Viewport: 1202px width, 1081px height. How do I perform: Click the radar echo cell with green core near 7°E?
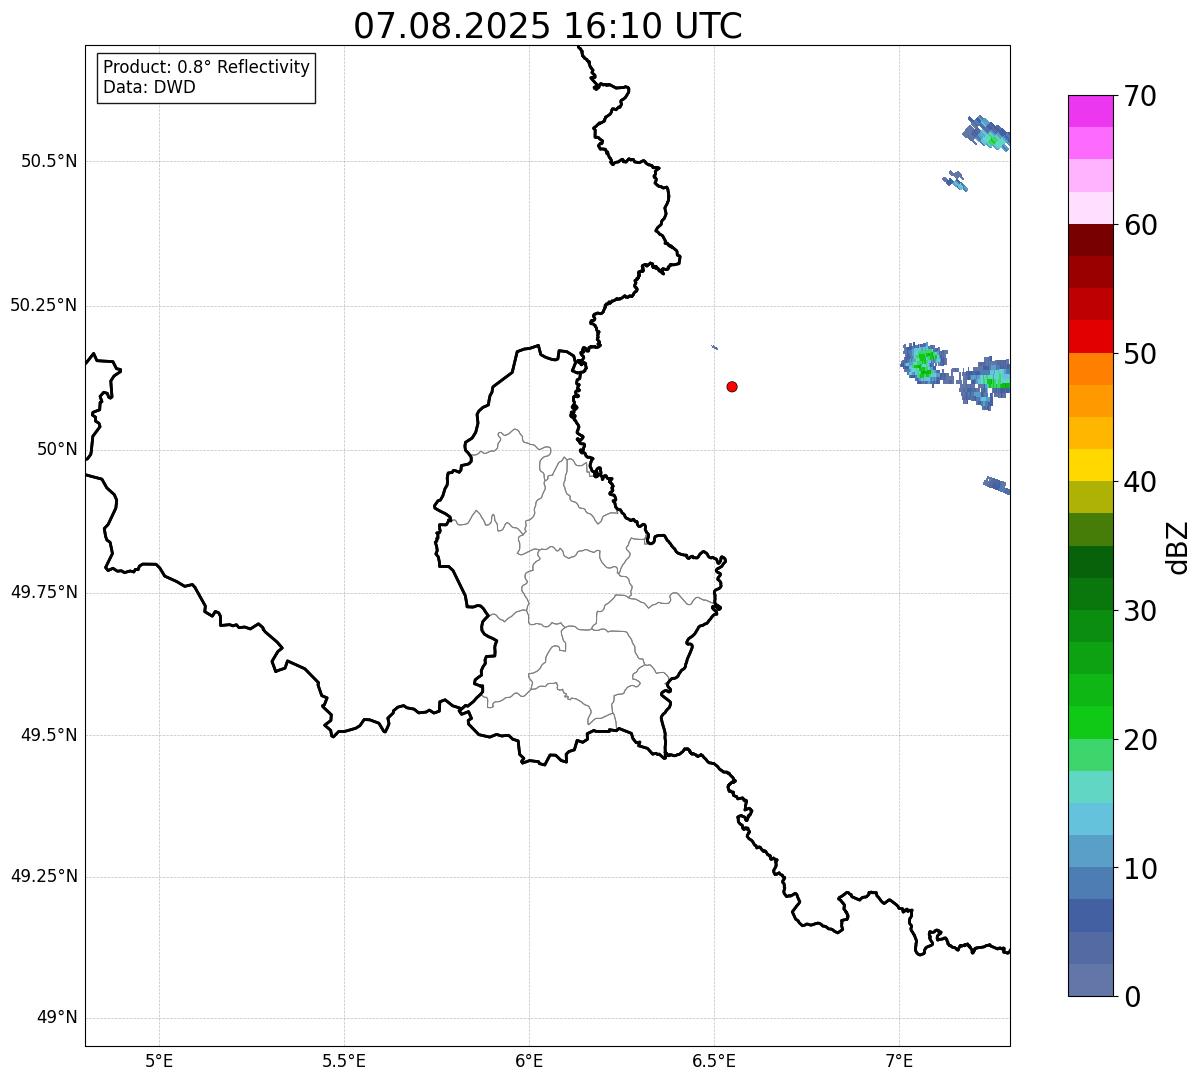924,362
